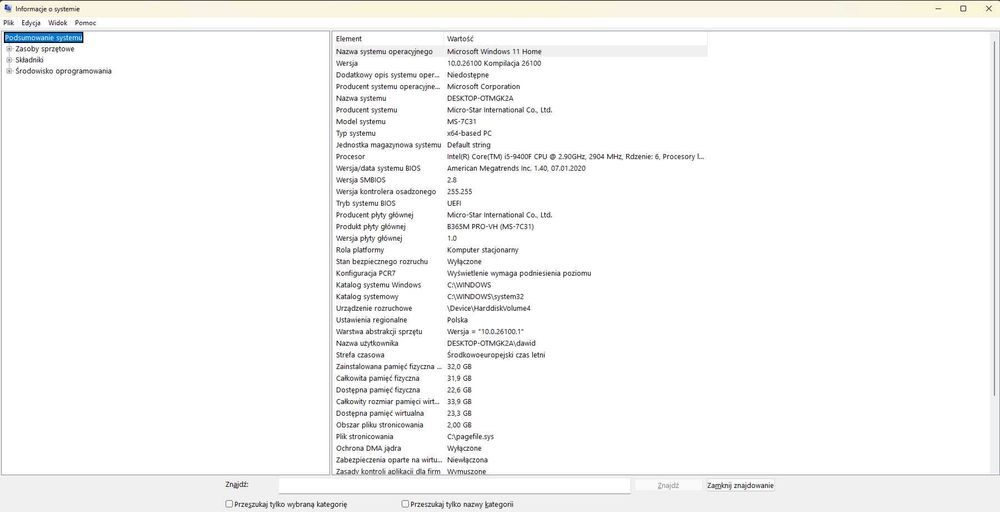Image resolution: width=1000 pixels, height=512 pixels.
Task: Click the Znajdź search input field
Action: [x=454, y=485]
